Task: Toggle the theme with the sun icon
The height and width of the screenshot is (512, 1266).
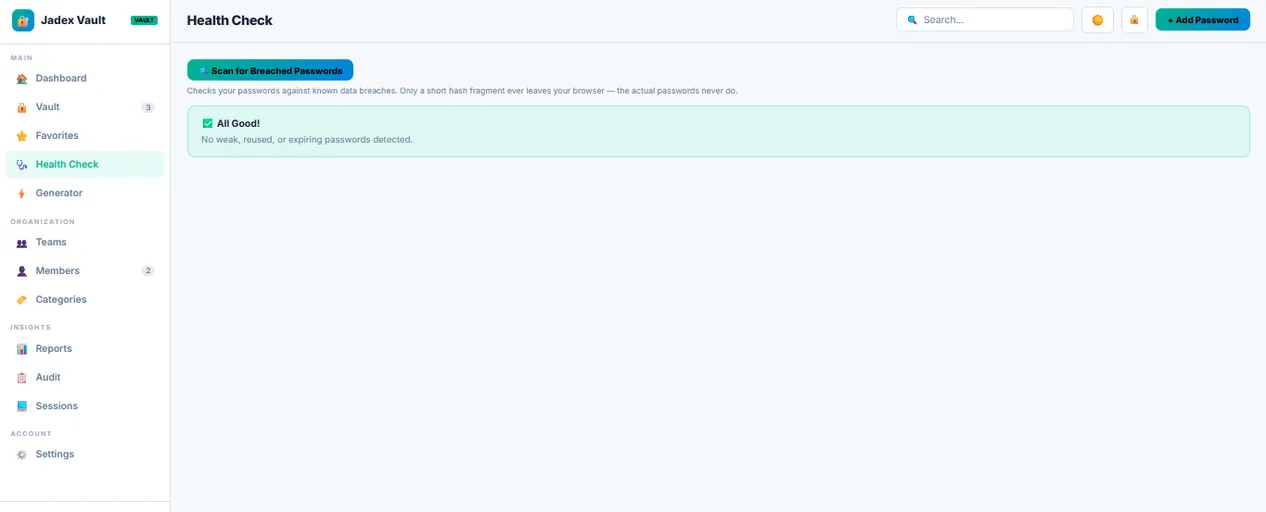Action: 1098,20
